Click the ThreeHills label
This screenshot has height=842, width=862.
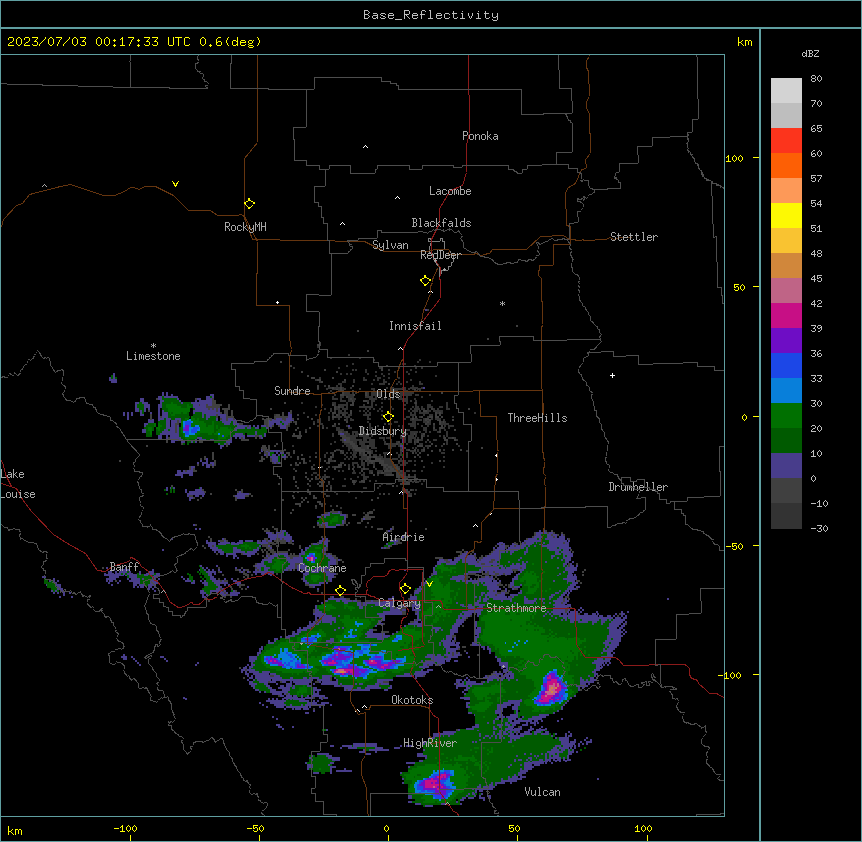point(537,418)
